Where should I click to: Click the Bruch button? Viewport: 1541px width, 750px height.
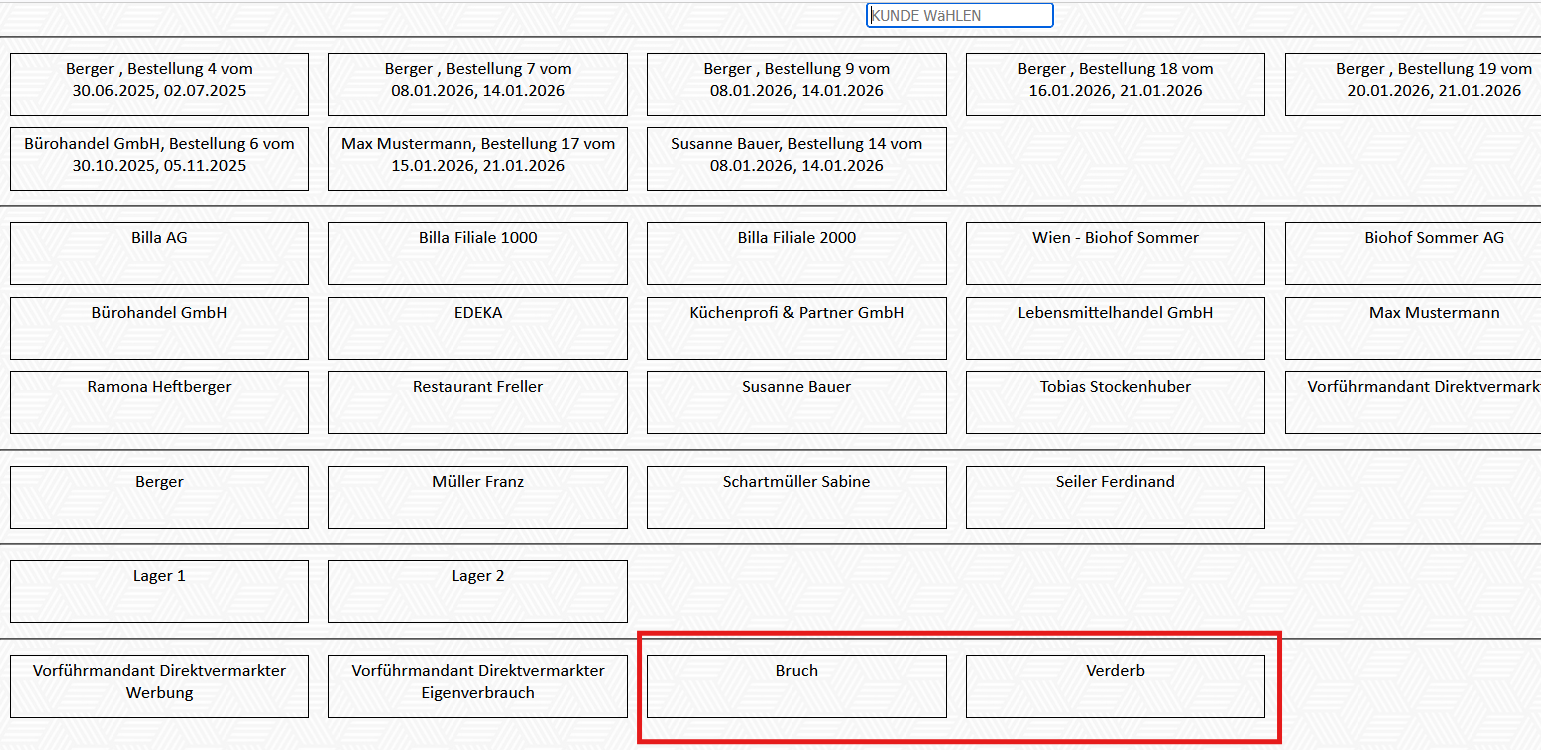tap(796, 686)
